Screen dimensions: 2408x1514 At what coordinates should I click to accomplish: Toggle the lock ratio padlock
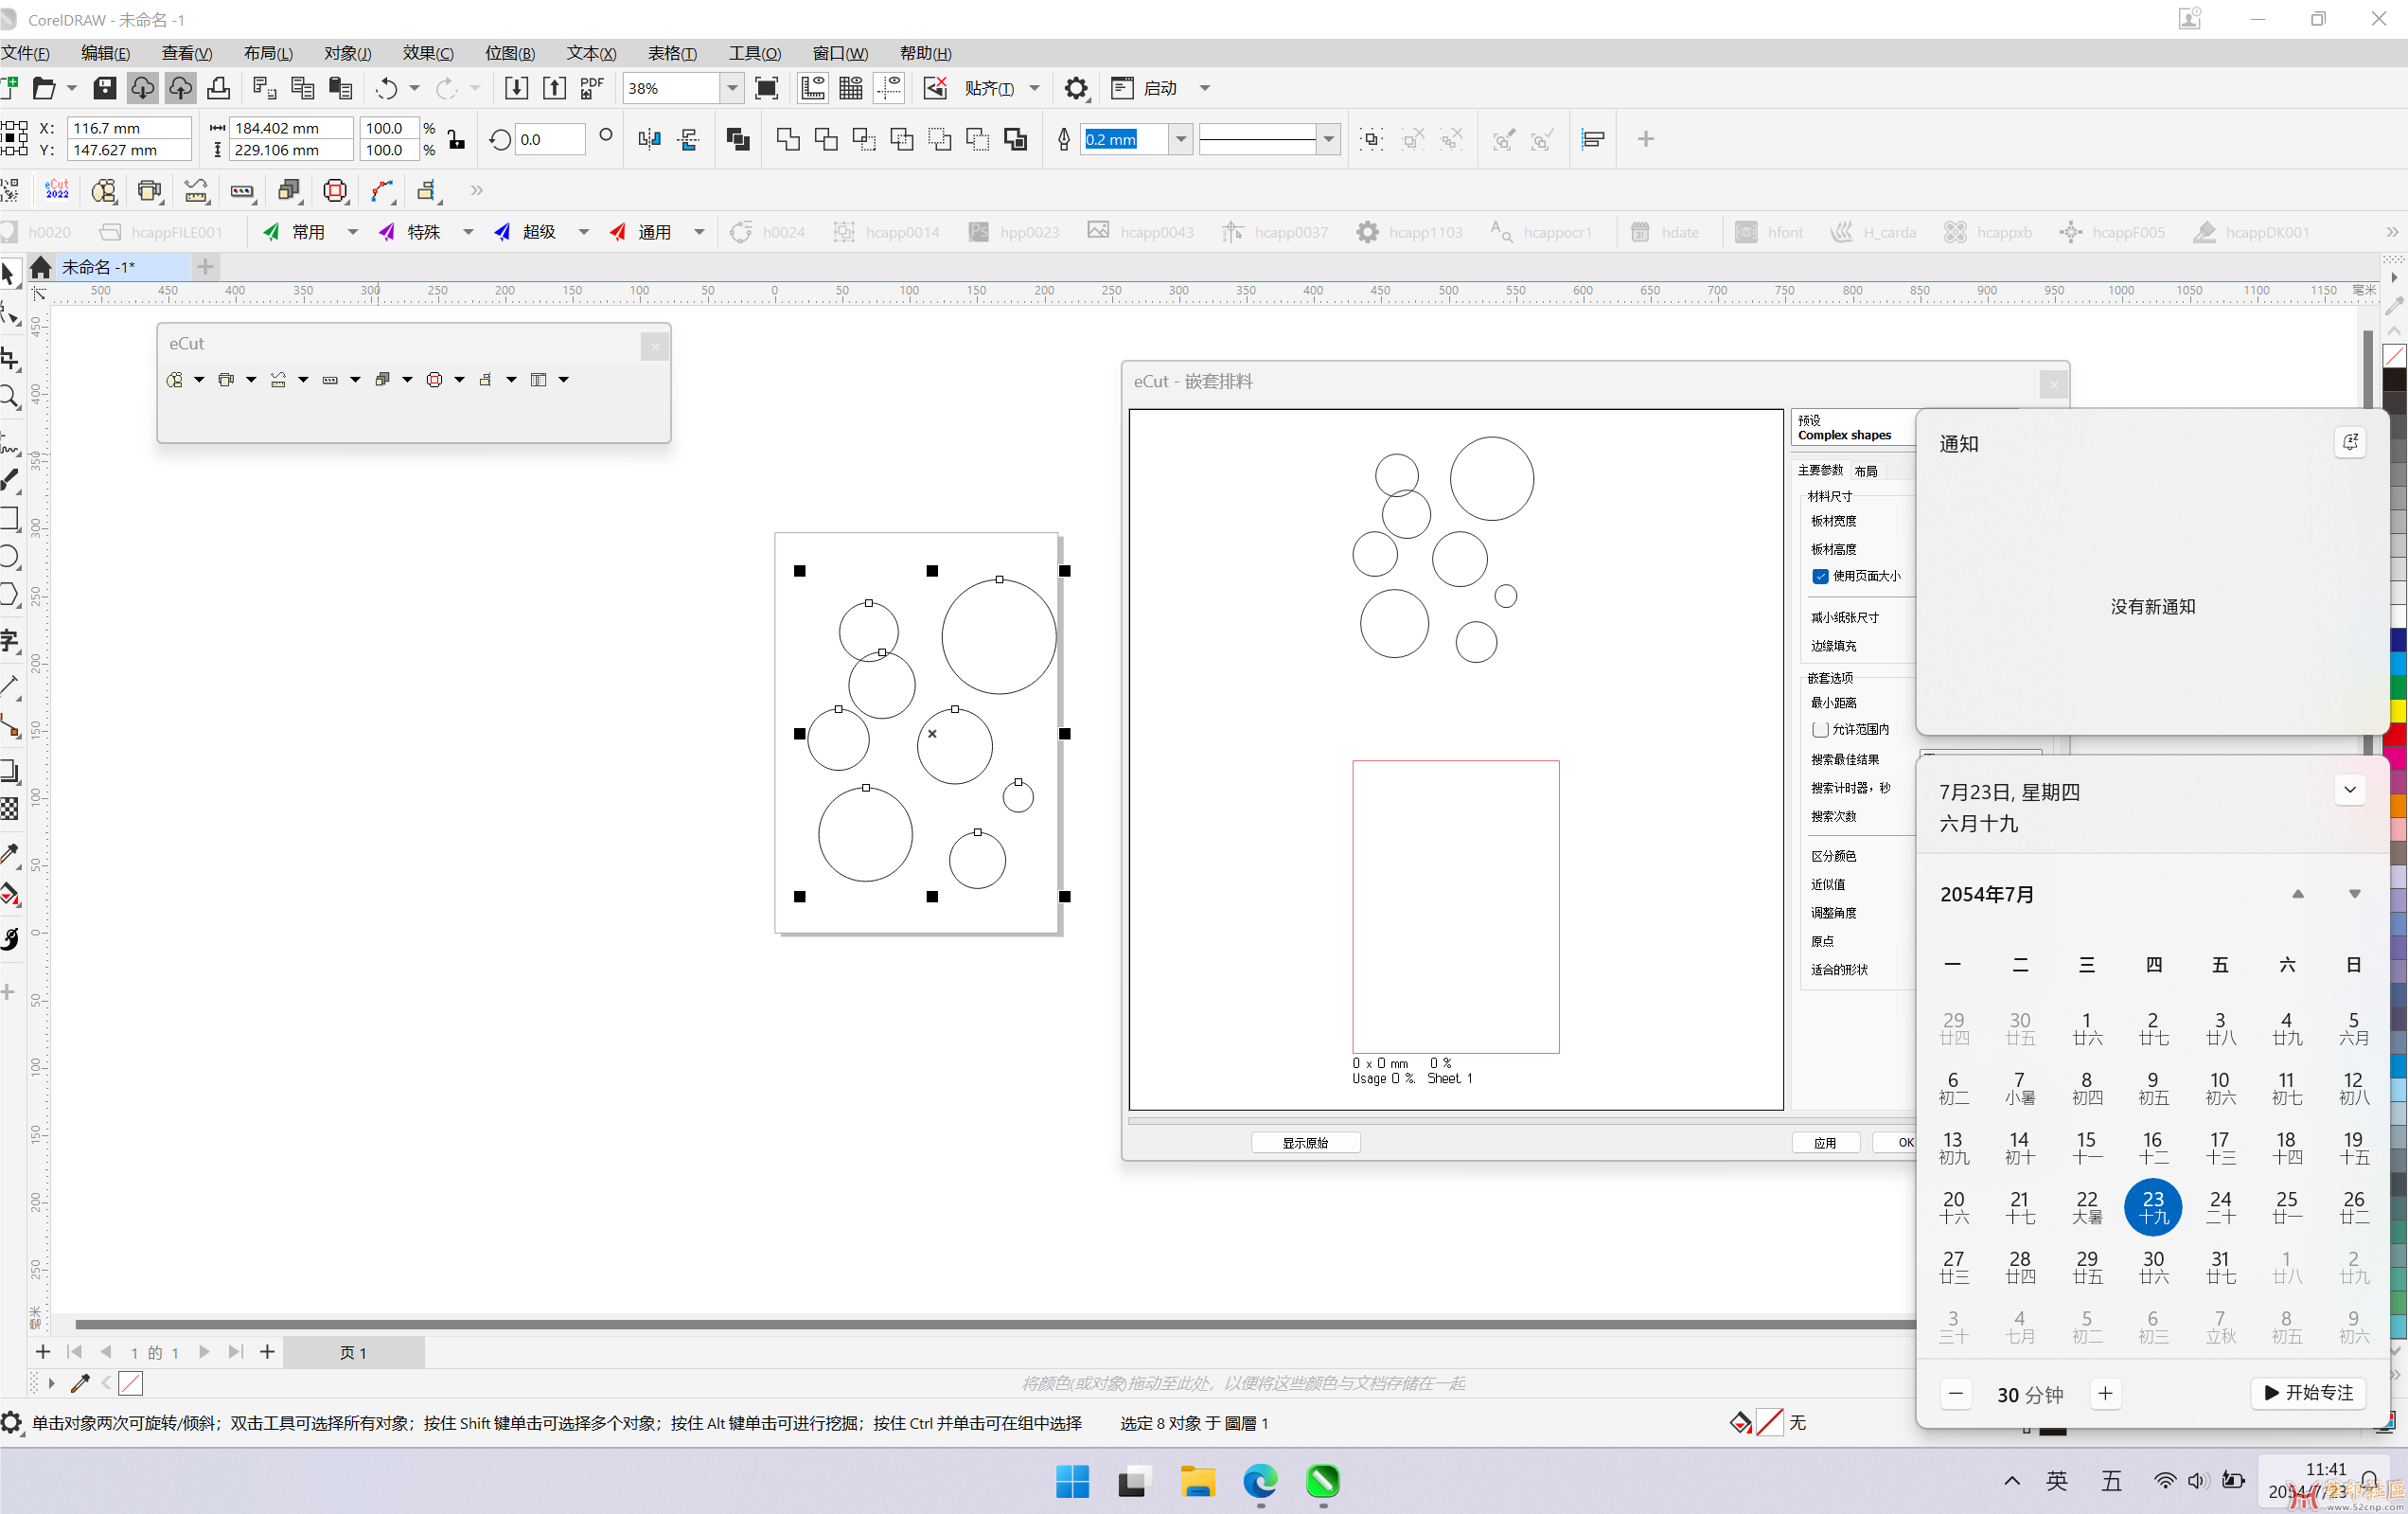click(456, 139)
